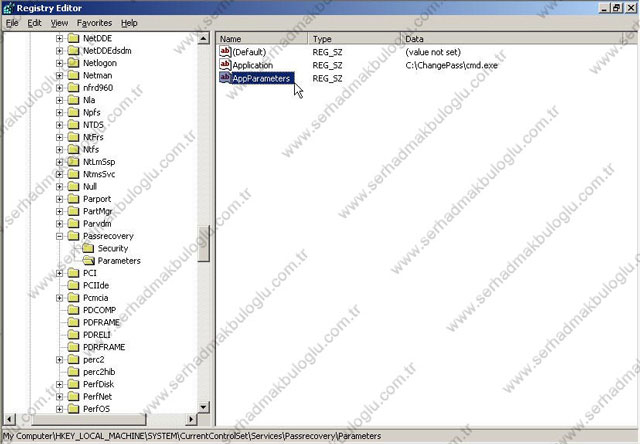This screenshot has width=640, height=444.
Task: Open the Help menu
Action: click(129, 23)
